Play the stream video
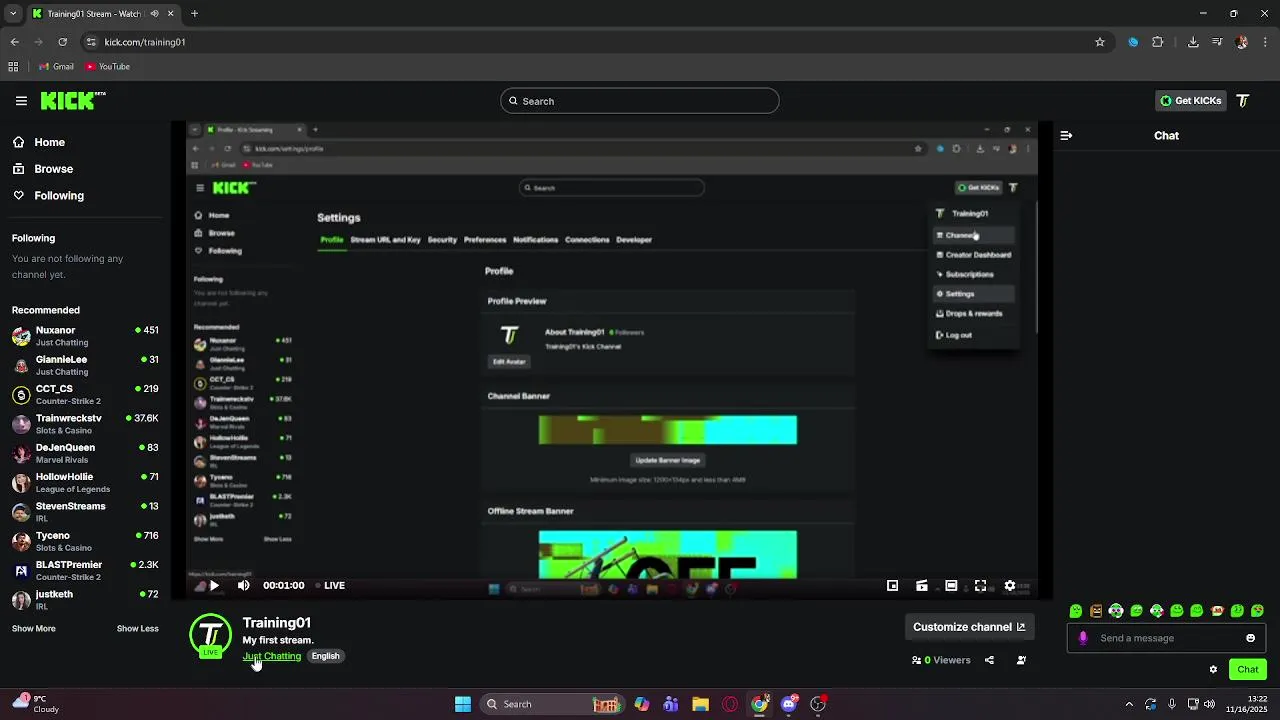This screenshot has width=1280, height=720. click(213, 586)
